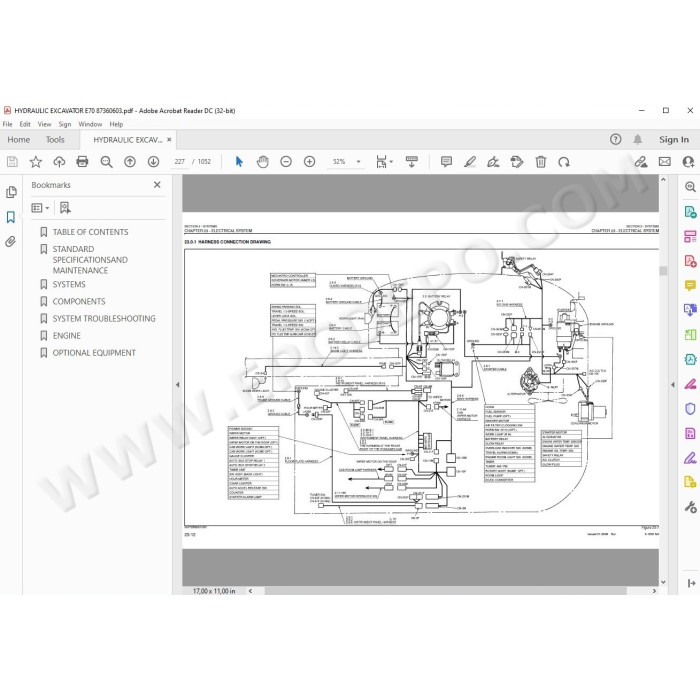Open Protect shield tool in right pane

(690, 409)
